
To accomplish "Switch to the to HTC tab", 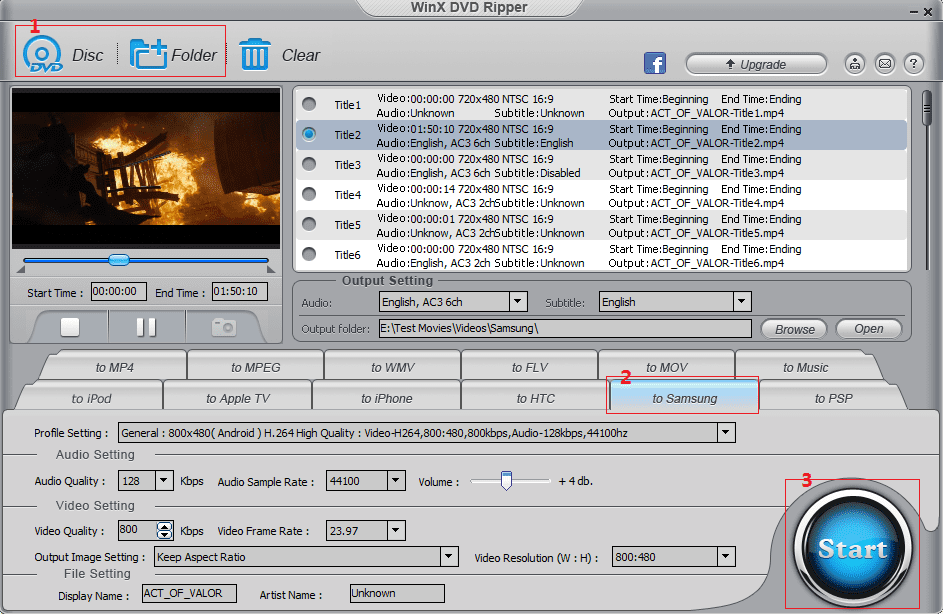I will point(535,398).
